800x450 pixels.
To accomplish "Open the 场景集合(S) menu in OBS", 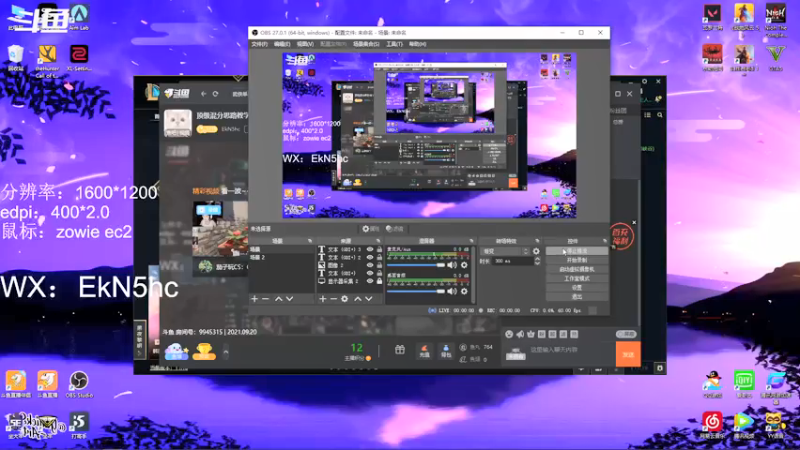I will [366, 44].
